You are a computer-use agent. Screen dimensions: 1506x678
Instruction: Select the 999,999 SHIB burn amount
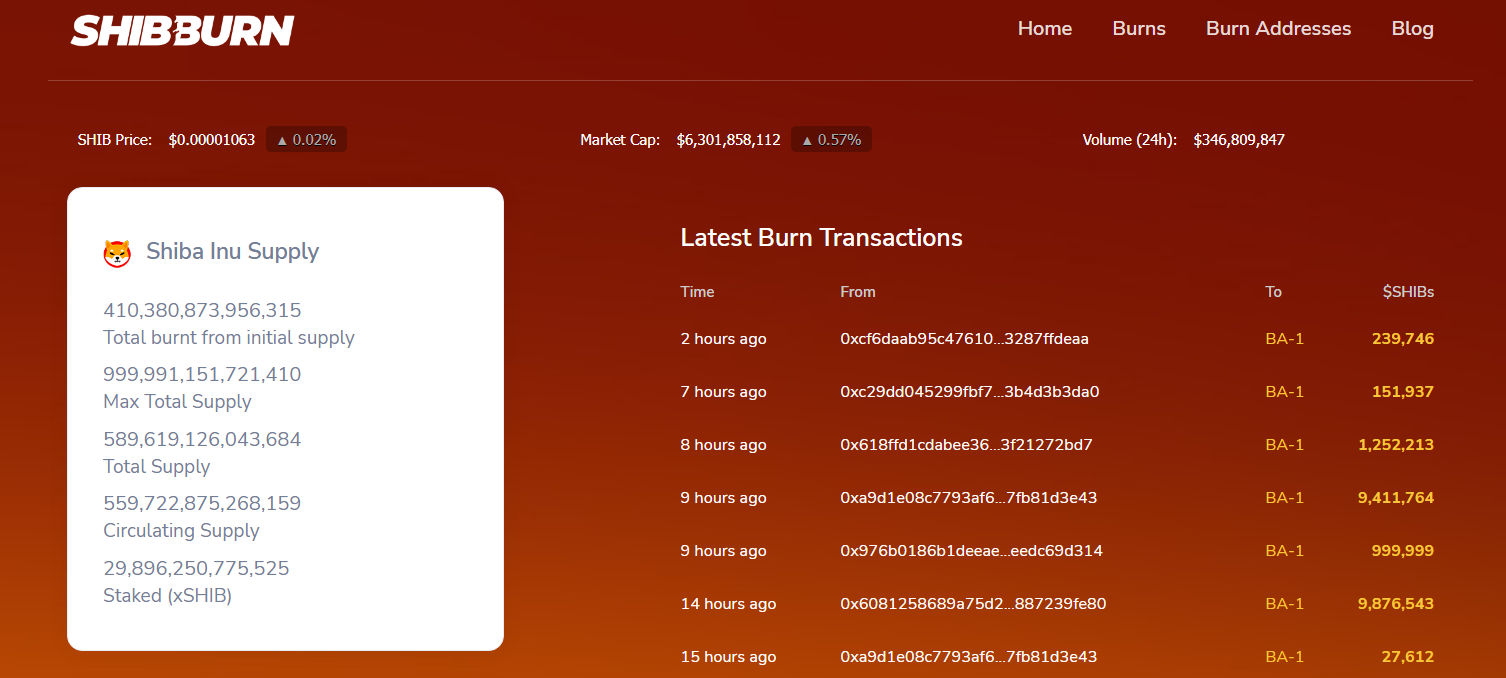pyautogui.click(x=1403, y=551)
